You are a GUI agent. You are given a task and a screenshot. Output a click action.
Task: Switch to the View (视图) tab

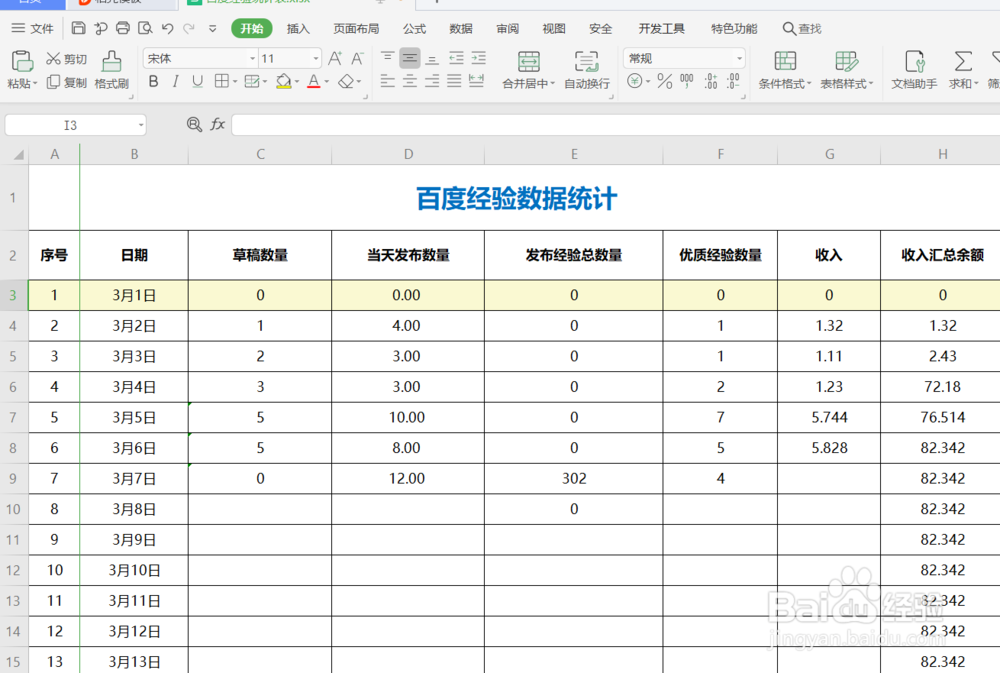tap(554, 29)
